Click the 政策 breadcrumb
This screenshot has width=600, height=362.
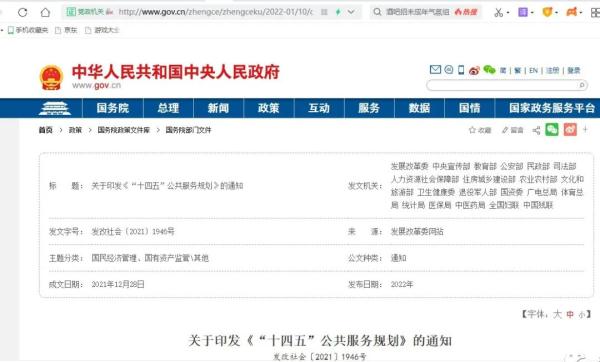pos(75,130)
